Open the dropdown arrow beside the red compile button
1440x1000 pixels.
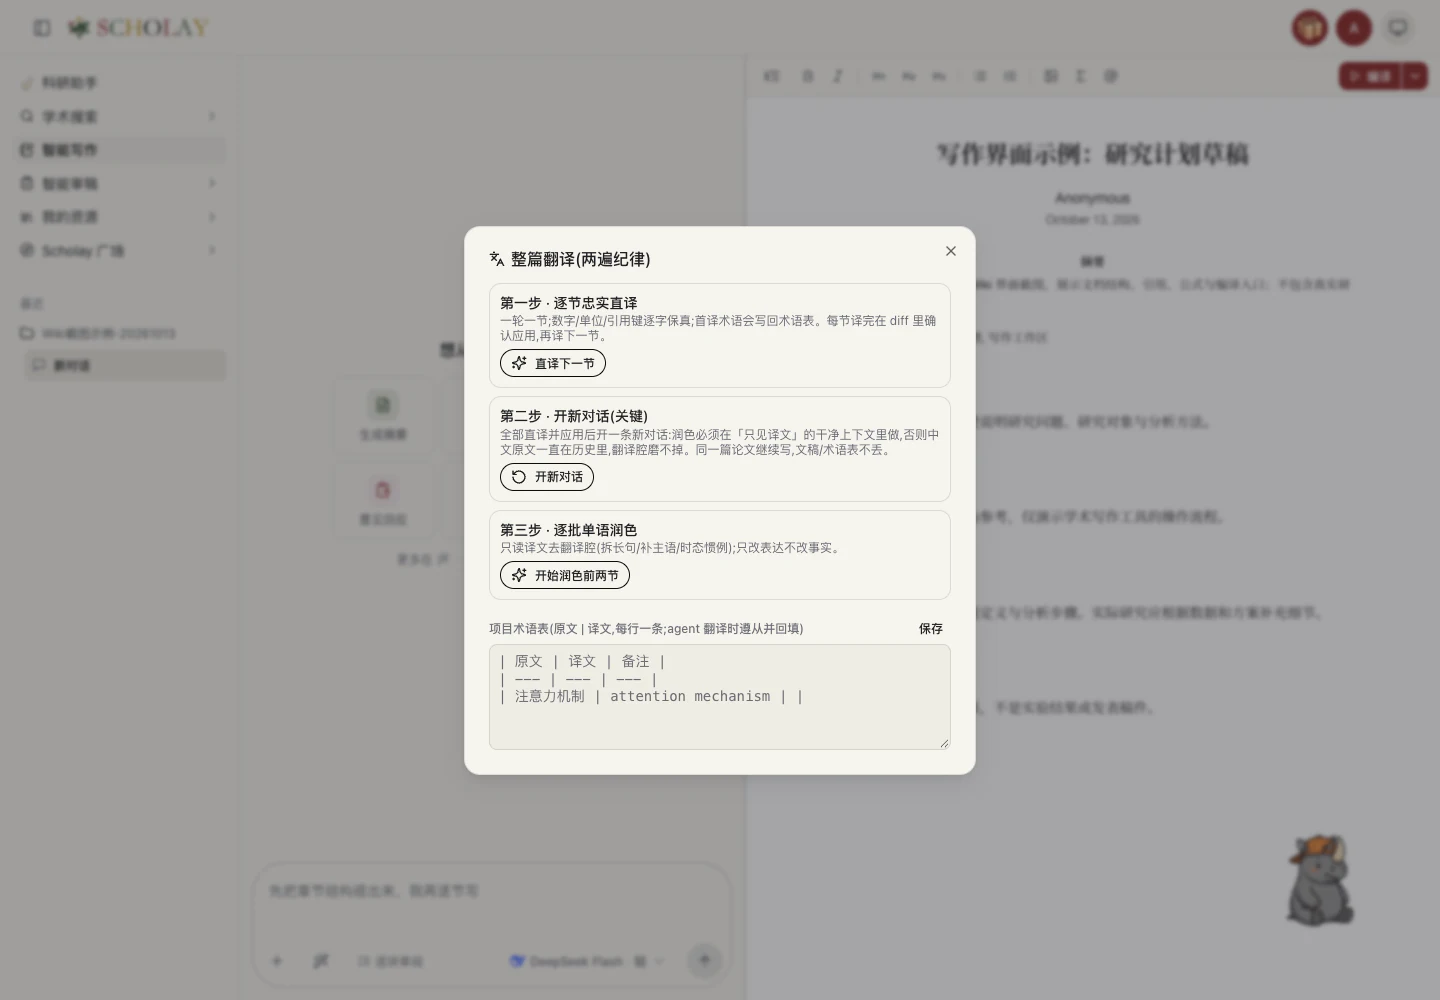click(1415, 76)
